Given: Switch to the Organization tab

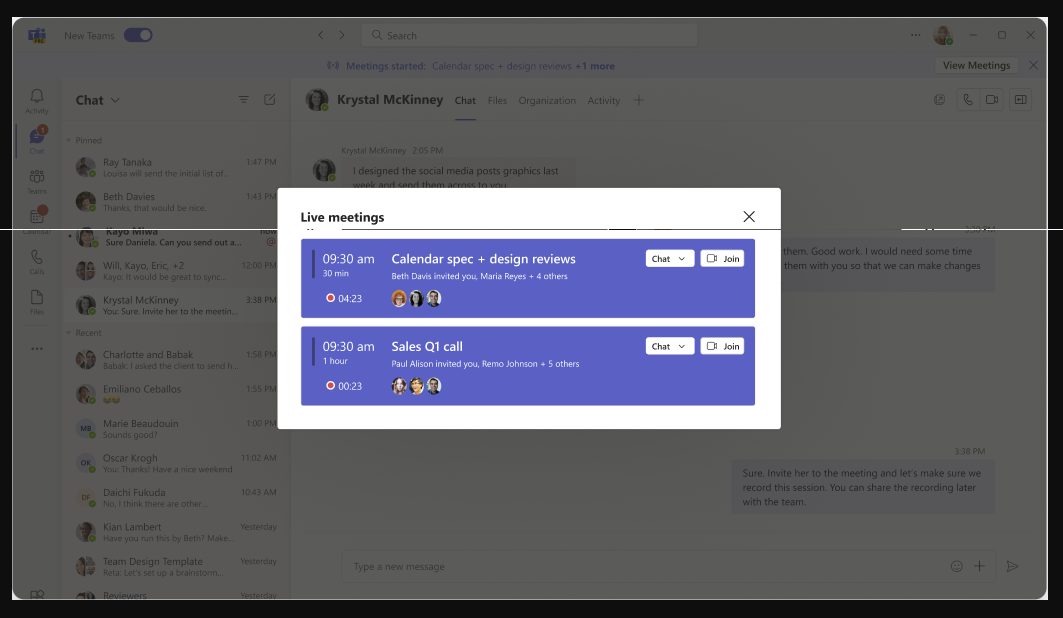Looking at the screenshot, I should pos(547,101).
